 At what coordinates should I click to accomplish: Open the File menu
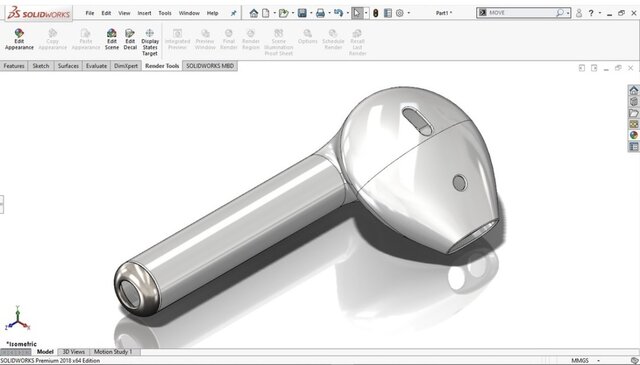[89, 13]
